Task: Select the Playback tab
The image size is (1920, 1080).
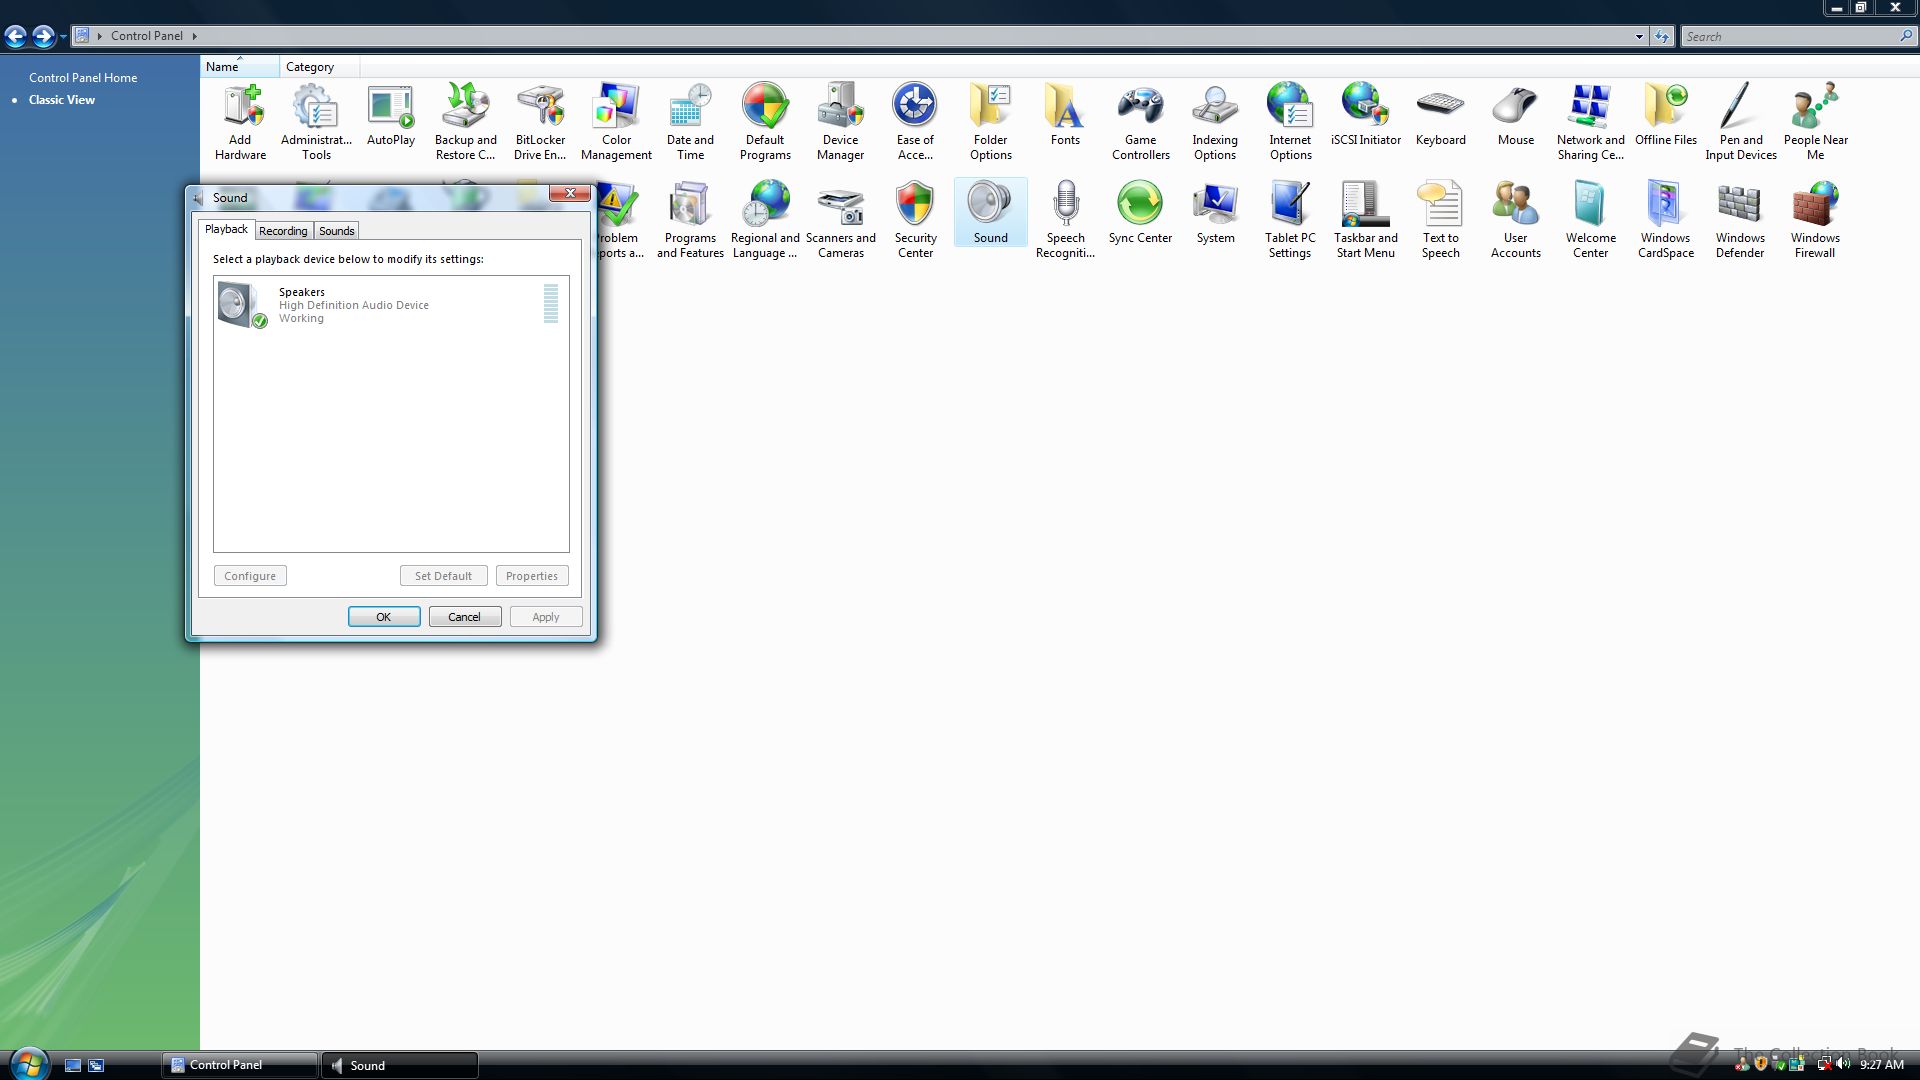Action: 226,229
